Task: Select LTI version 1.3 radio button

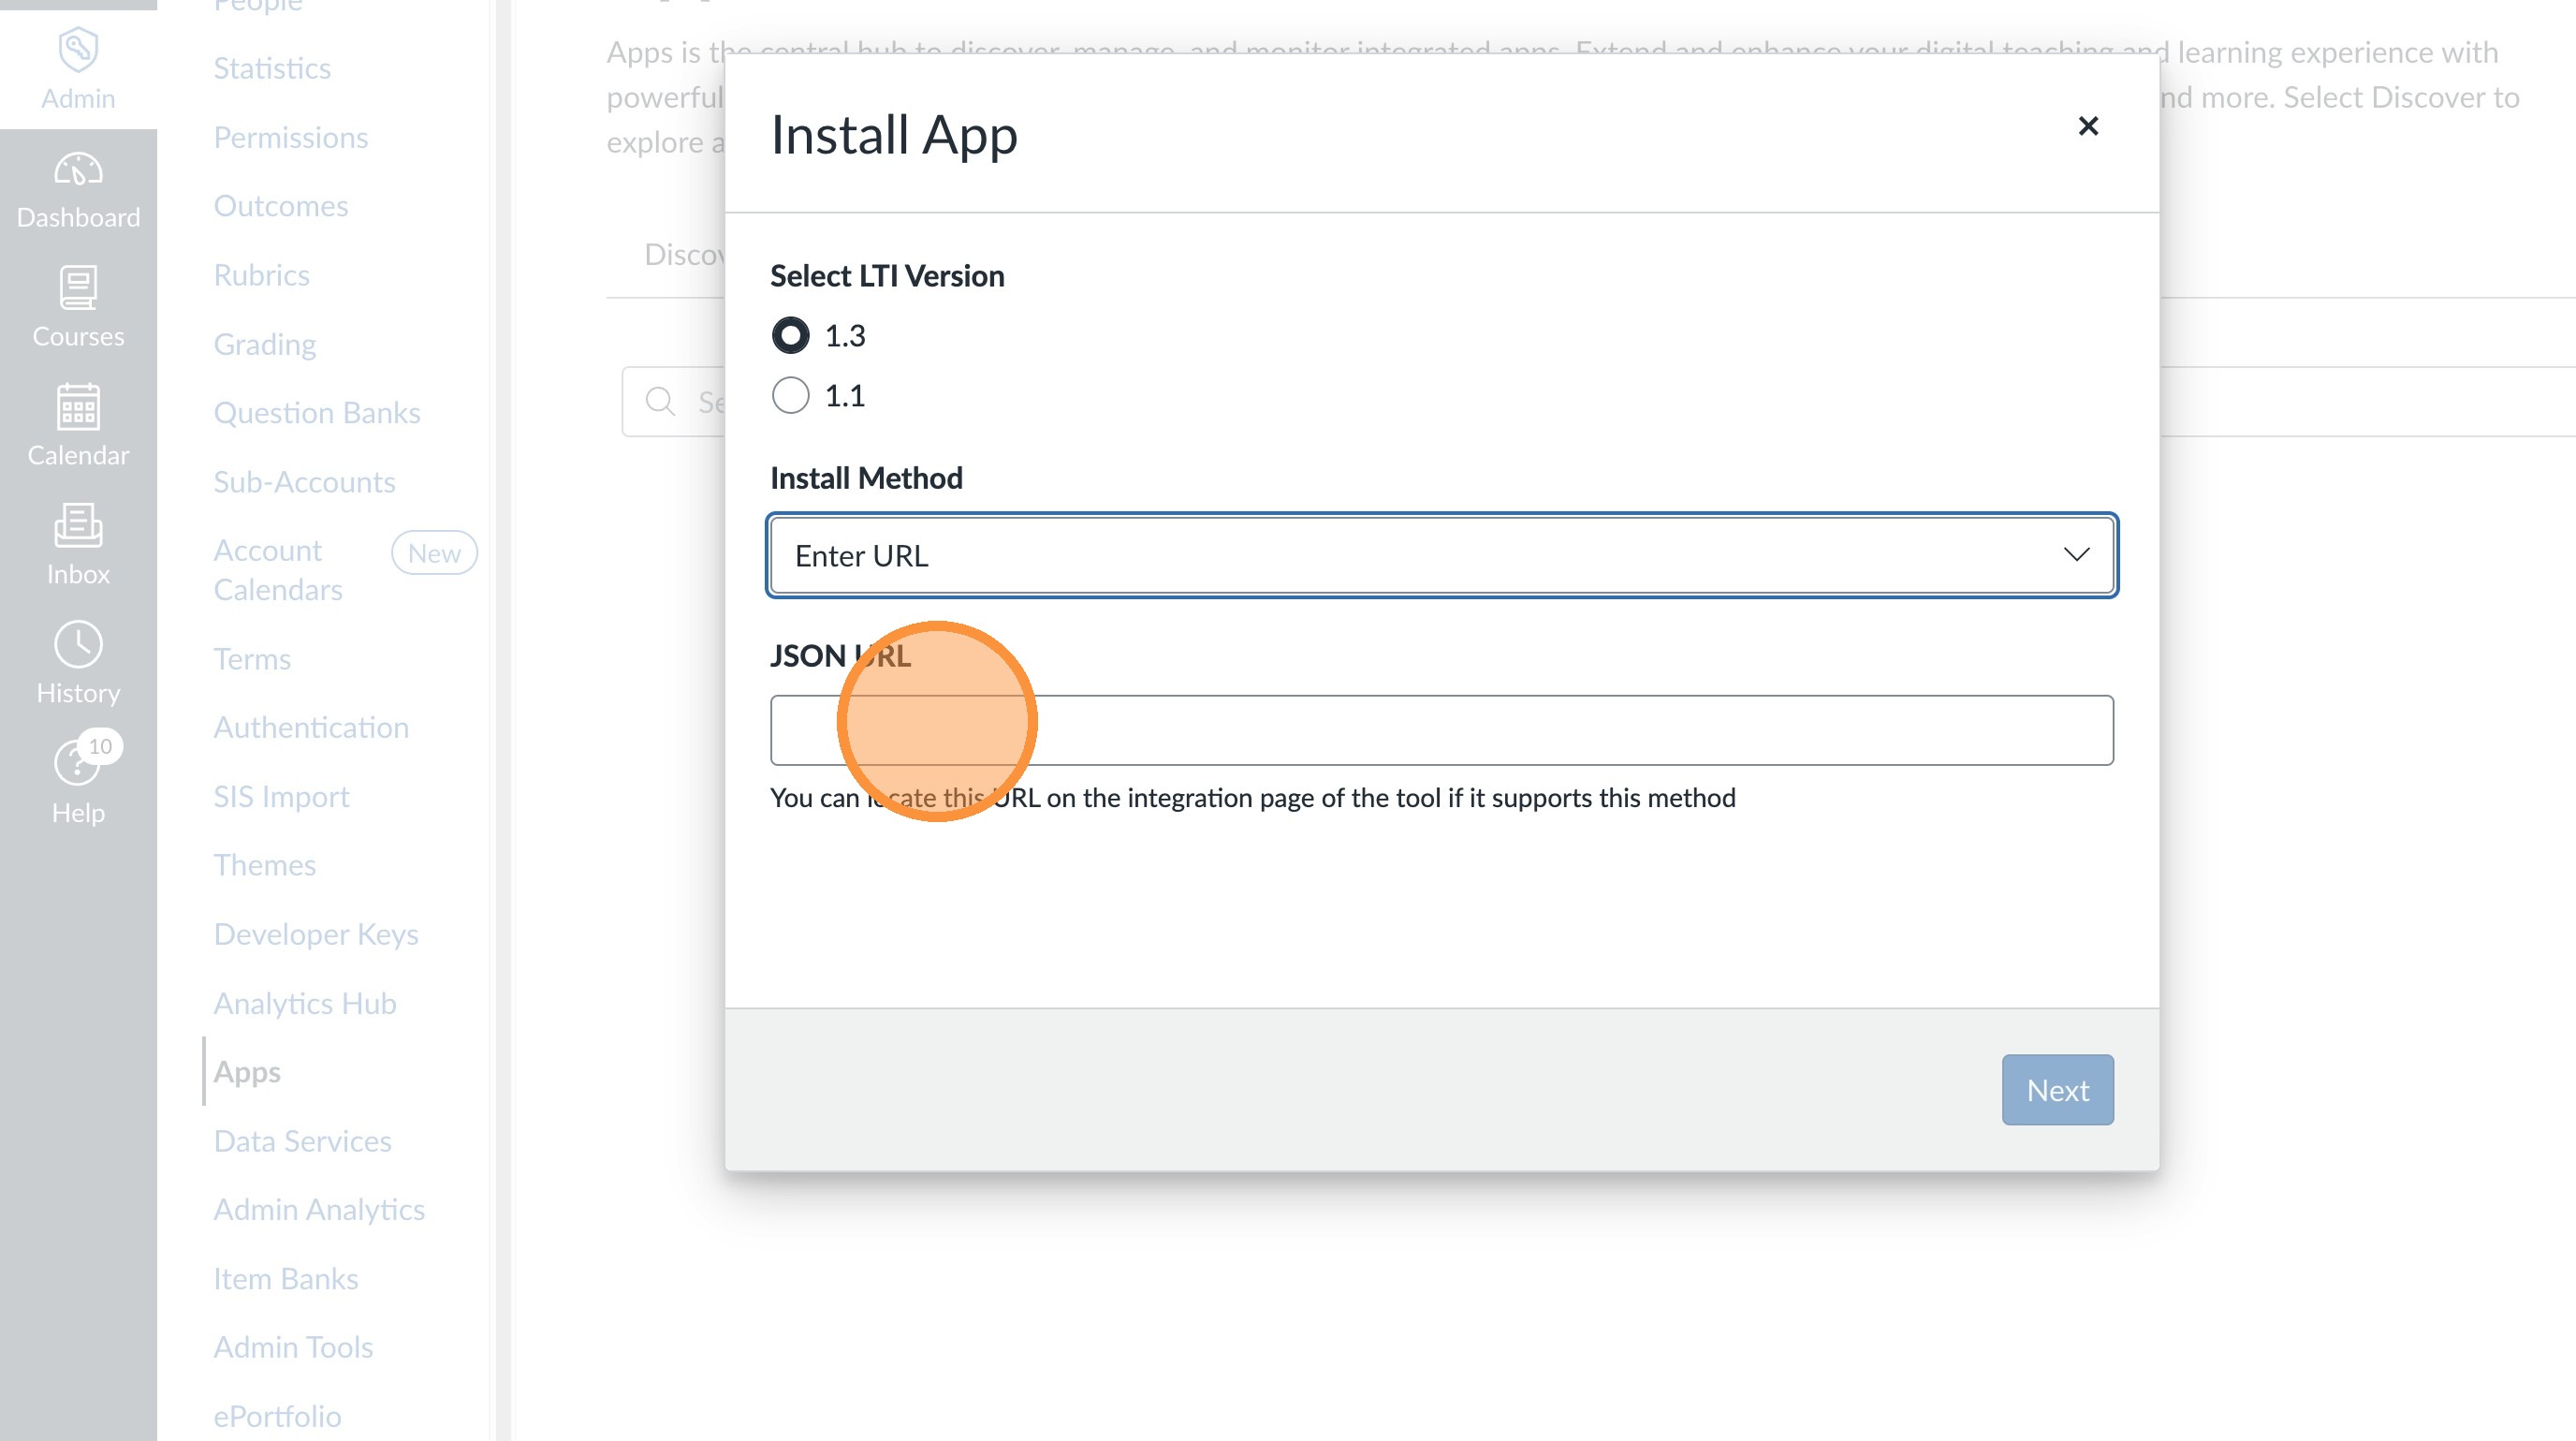Action: point(790,335)
